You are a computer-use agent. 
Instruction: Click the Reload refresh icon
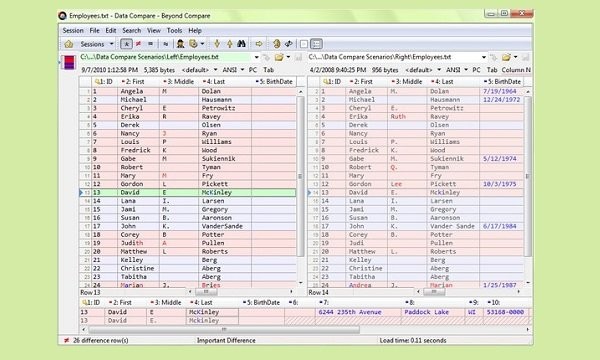[277, 44]
